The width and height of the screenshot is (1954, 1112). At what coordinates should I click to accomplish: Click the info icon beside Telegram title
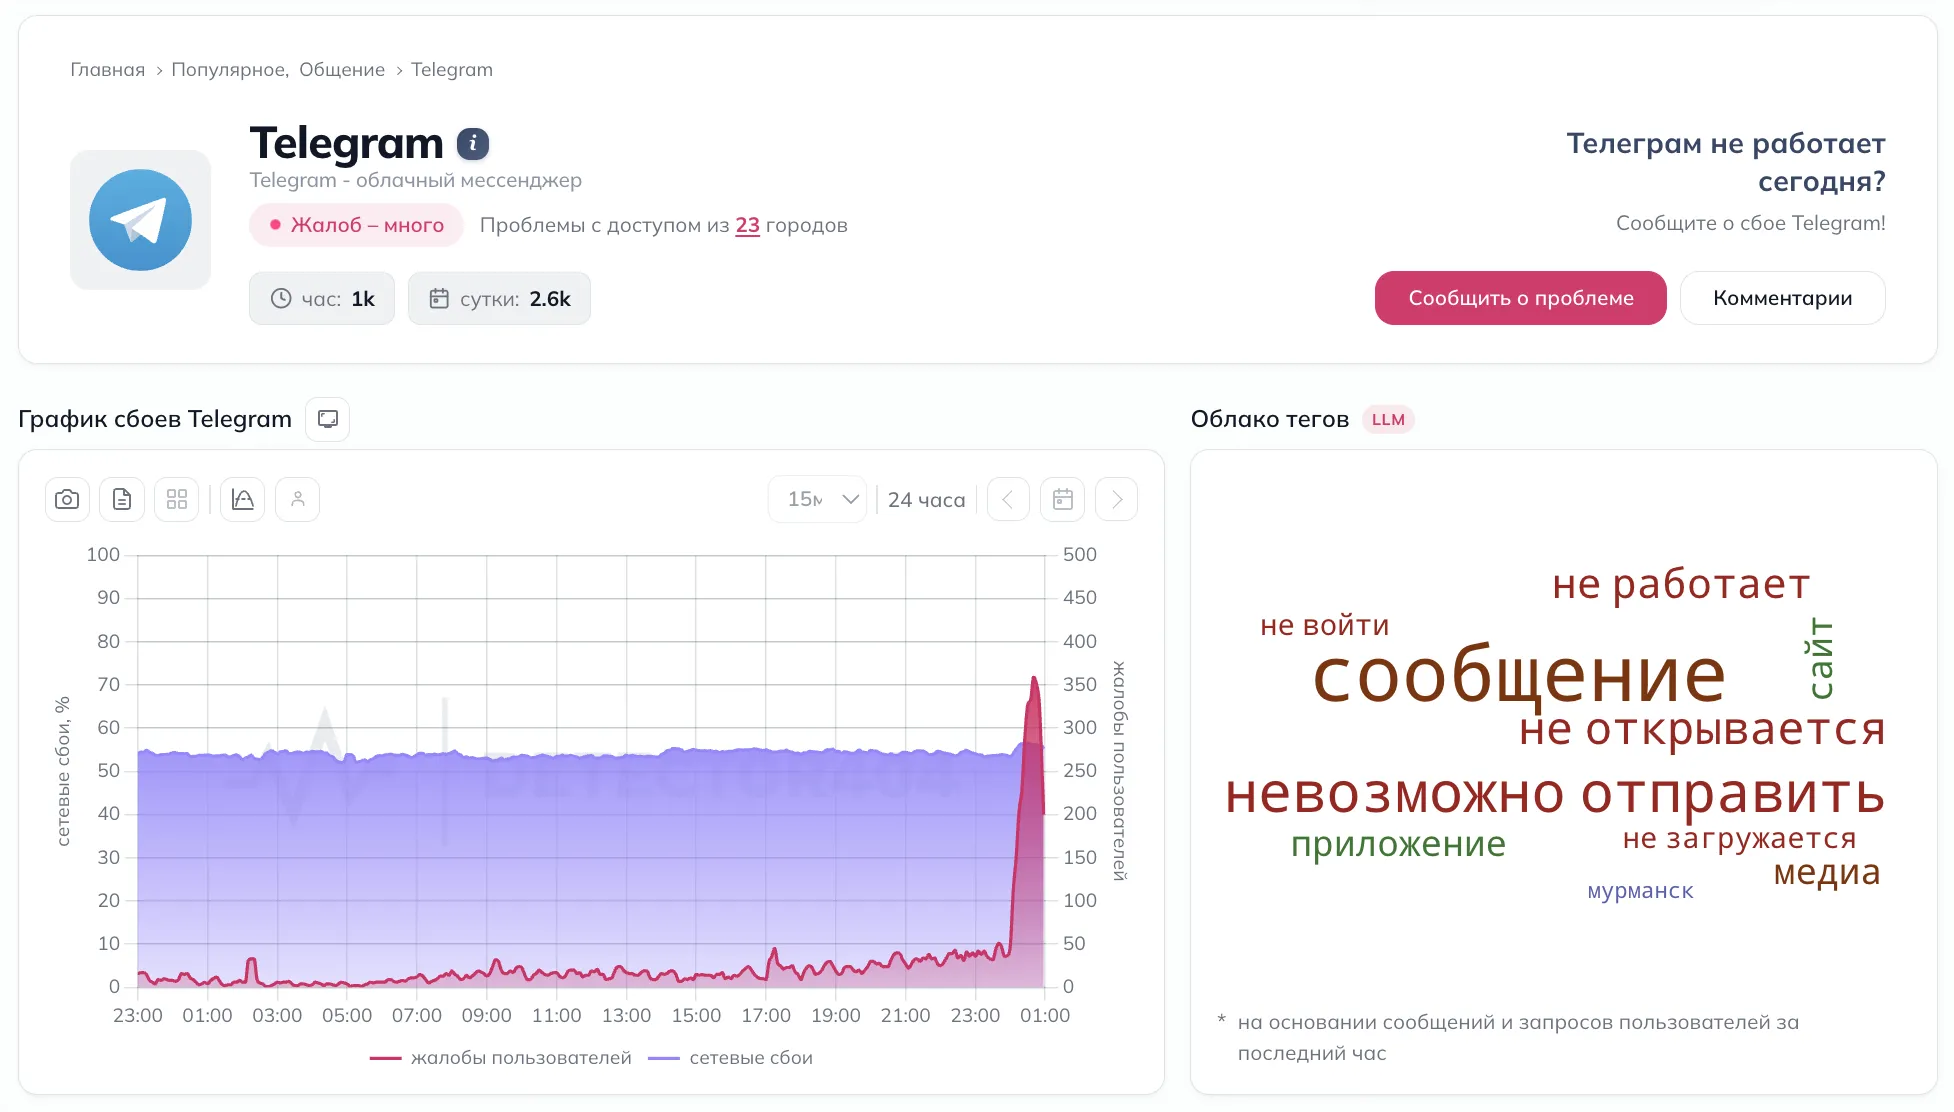tap(473, 144)
